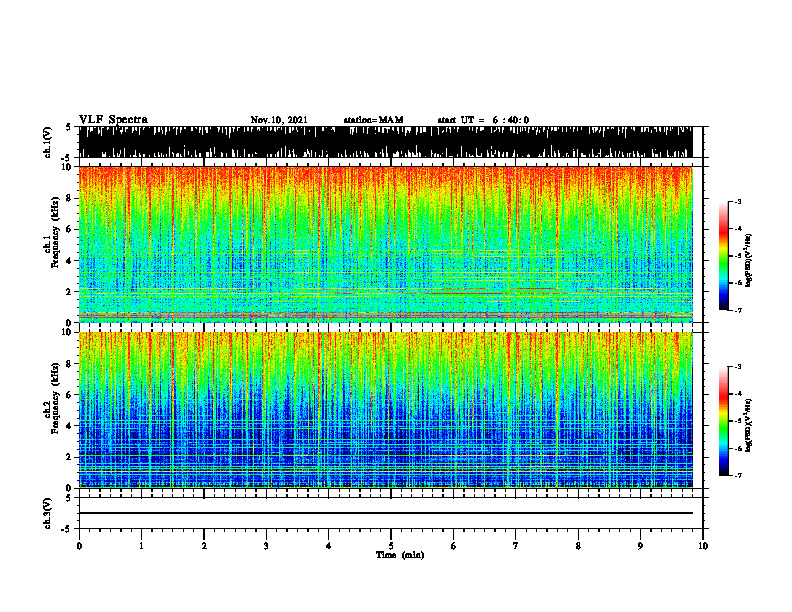Click time axis tick label "4"

tap(329, 546)
